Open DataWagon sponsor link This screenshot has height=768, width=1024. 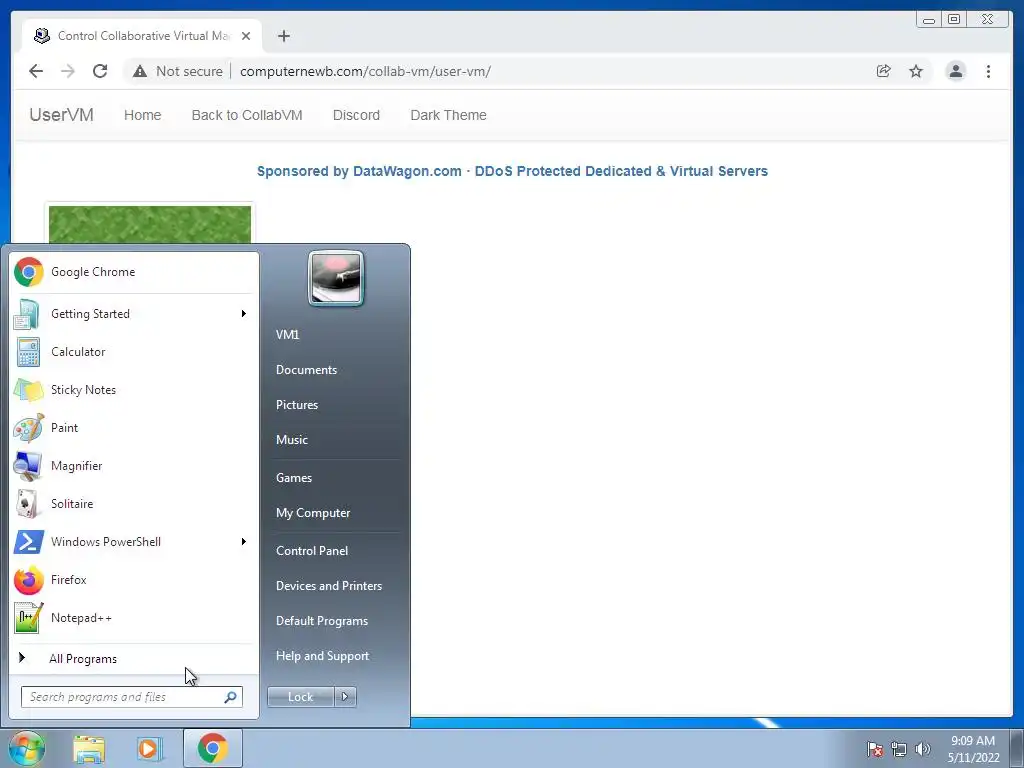point(512,171)
